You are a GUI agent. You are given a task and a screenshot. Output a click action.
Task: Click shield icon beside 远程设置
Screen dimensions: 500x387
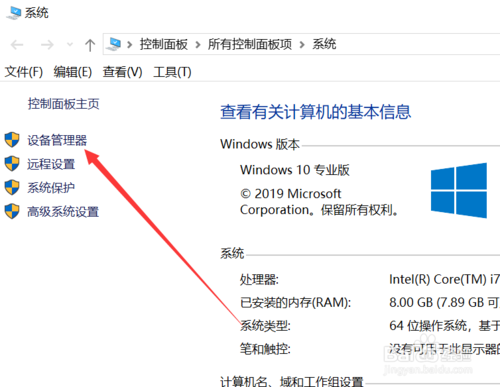pyautogui.click(x=12, y=164)
